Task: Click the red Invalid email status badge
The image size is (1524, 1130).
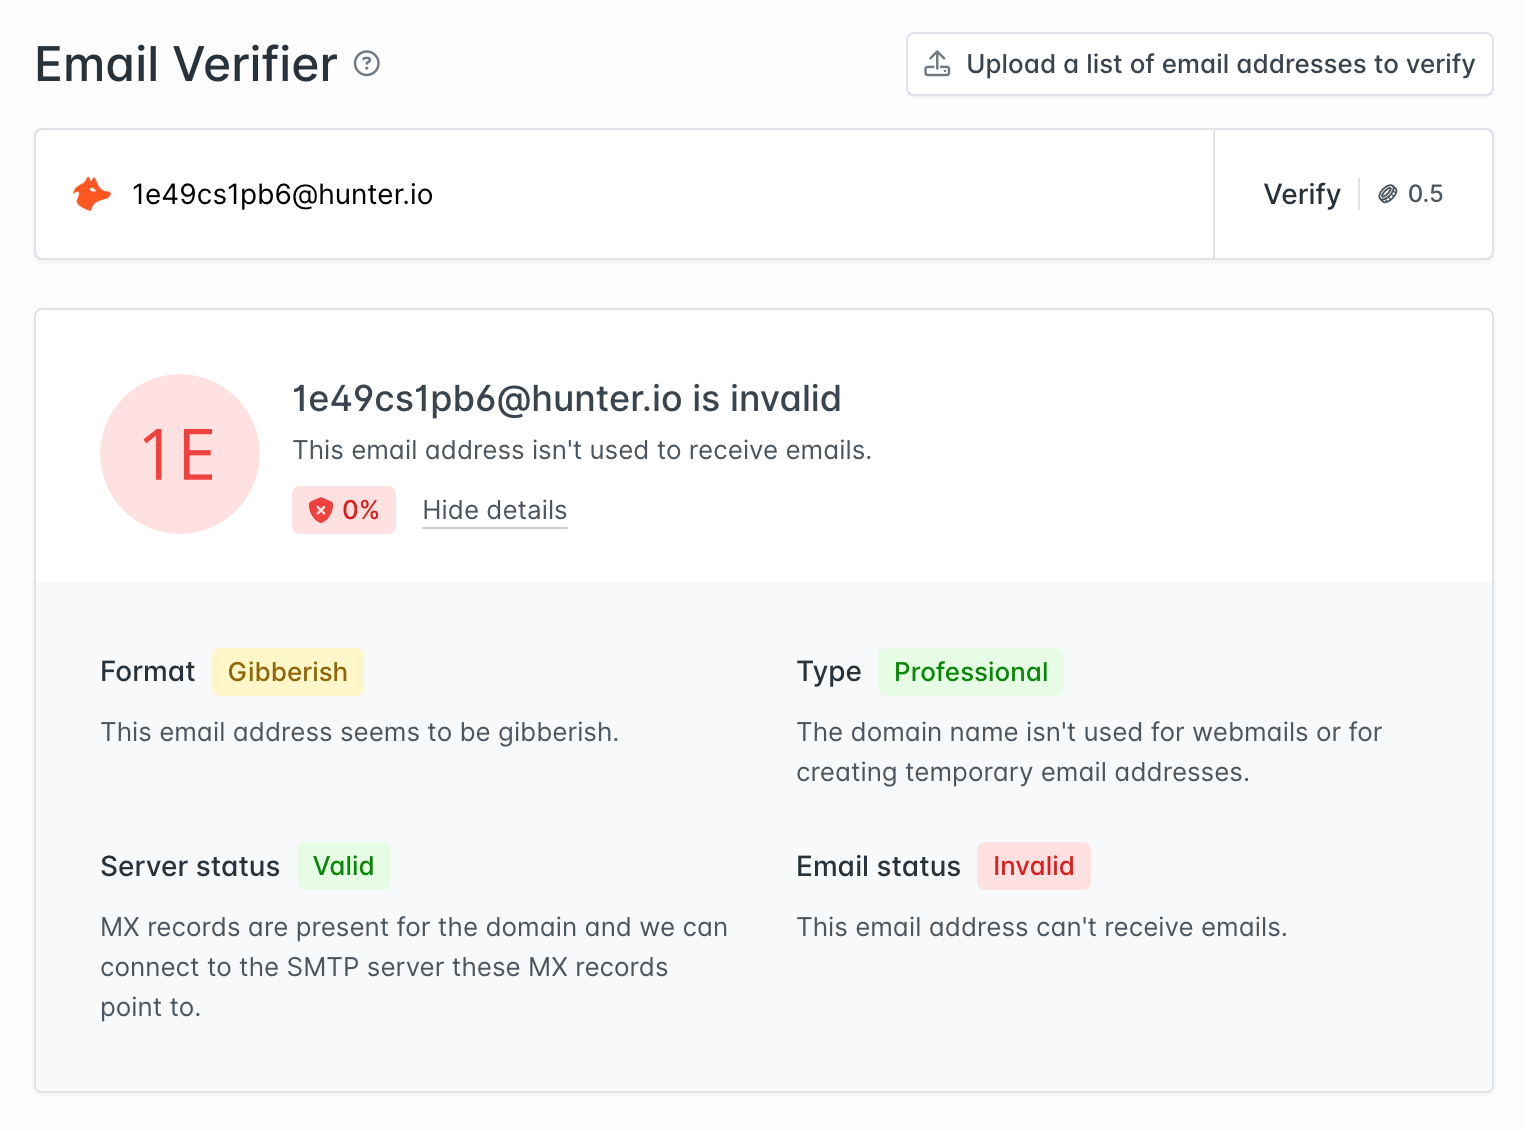Action: (x=1033, y=866)
